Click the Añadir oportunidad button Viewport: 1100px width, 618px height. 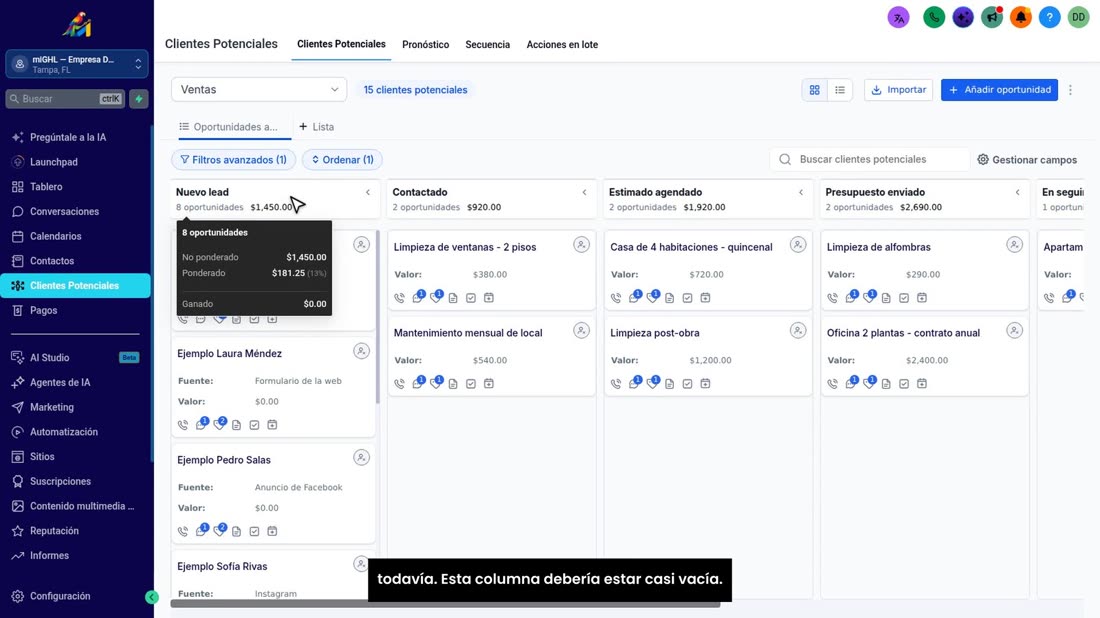(1000, 90)
